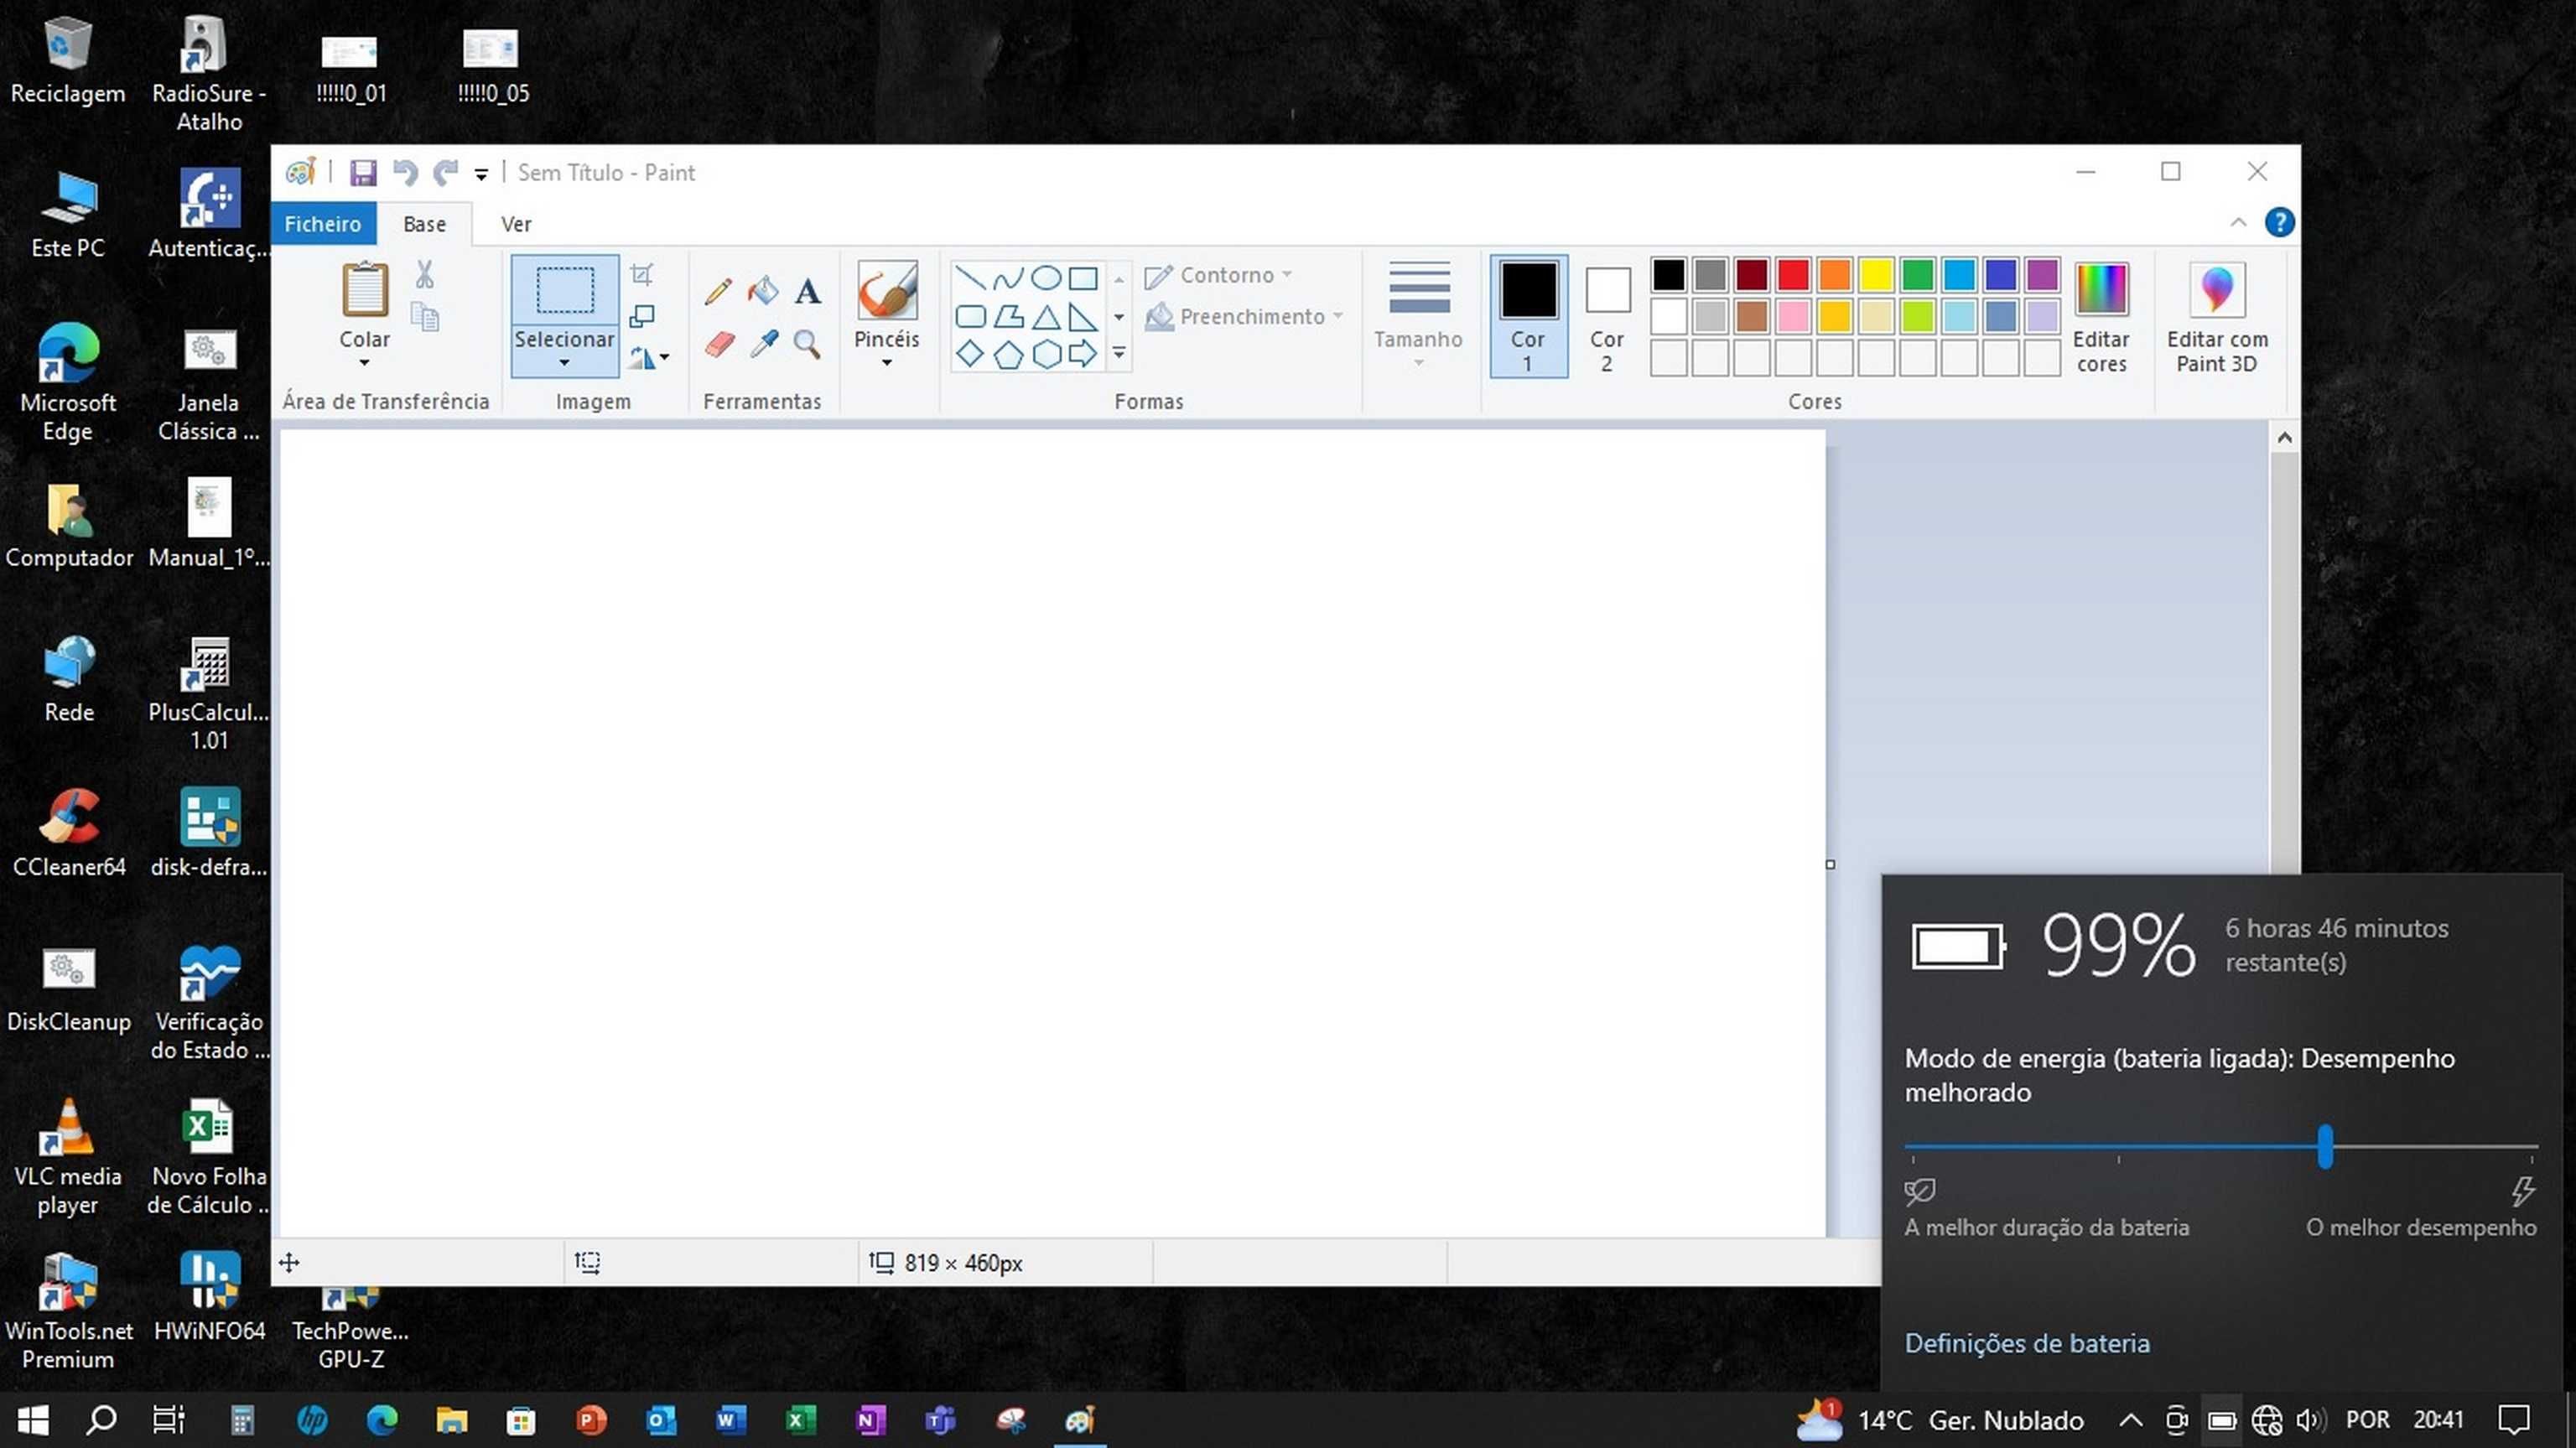Open the Ficheiro menu
The image size is (2576, 1448).
click(x=322, y=224)
